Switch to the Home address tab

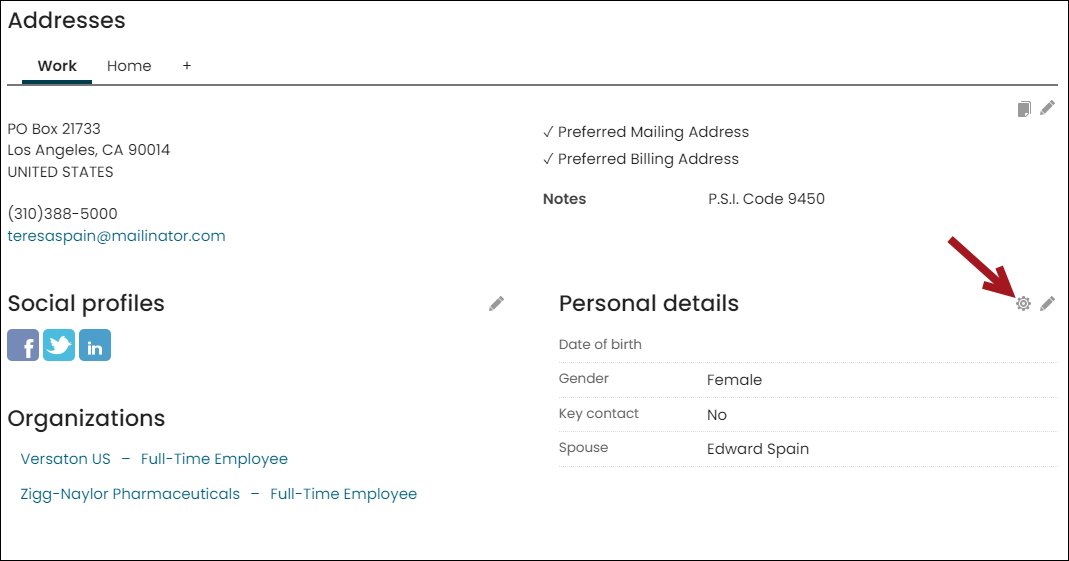[x=129, y=66]
